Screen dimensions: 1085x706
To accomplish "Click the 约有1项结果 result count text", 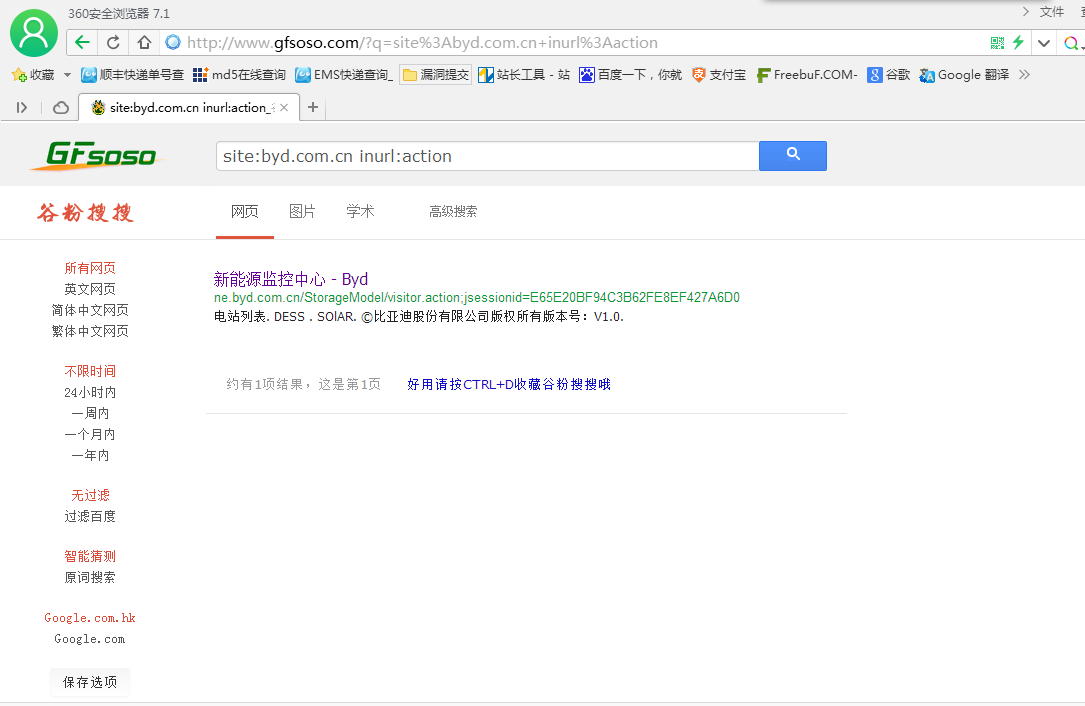I will coord(304,384).
